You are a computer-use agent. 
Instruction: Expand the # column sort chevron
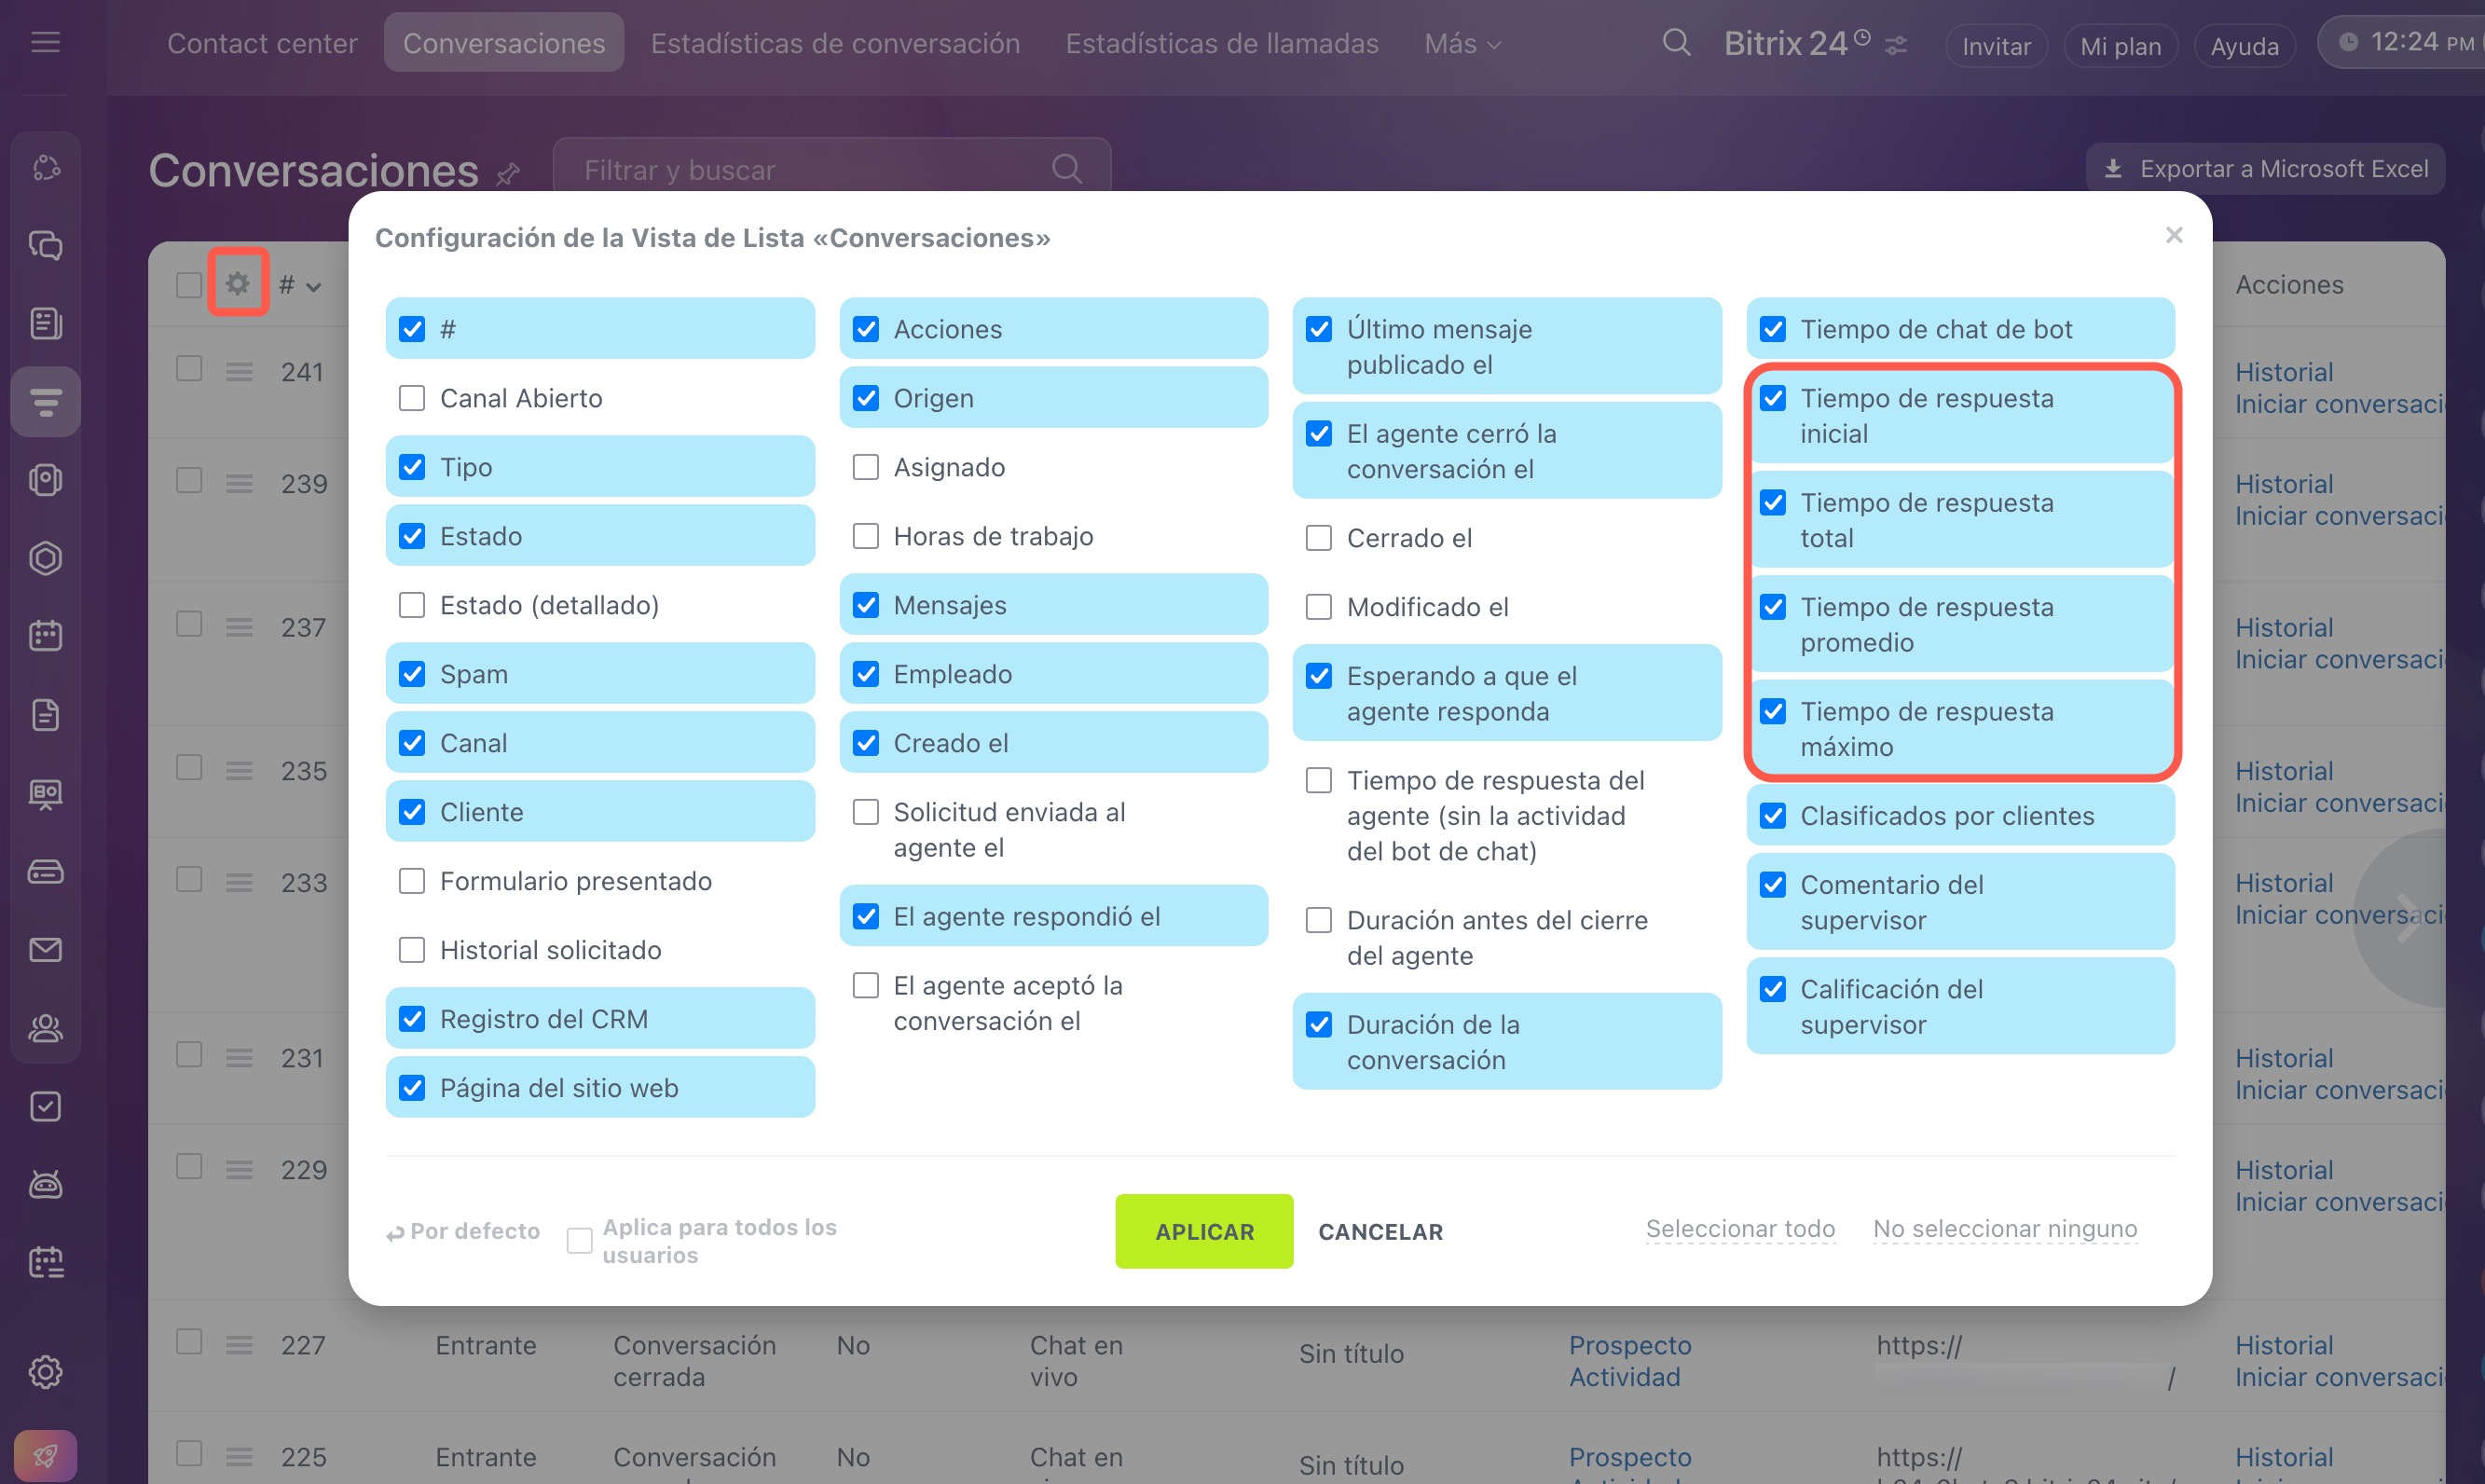pyautogui.click(x=314, y=288)
